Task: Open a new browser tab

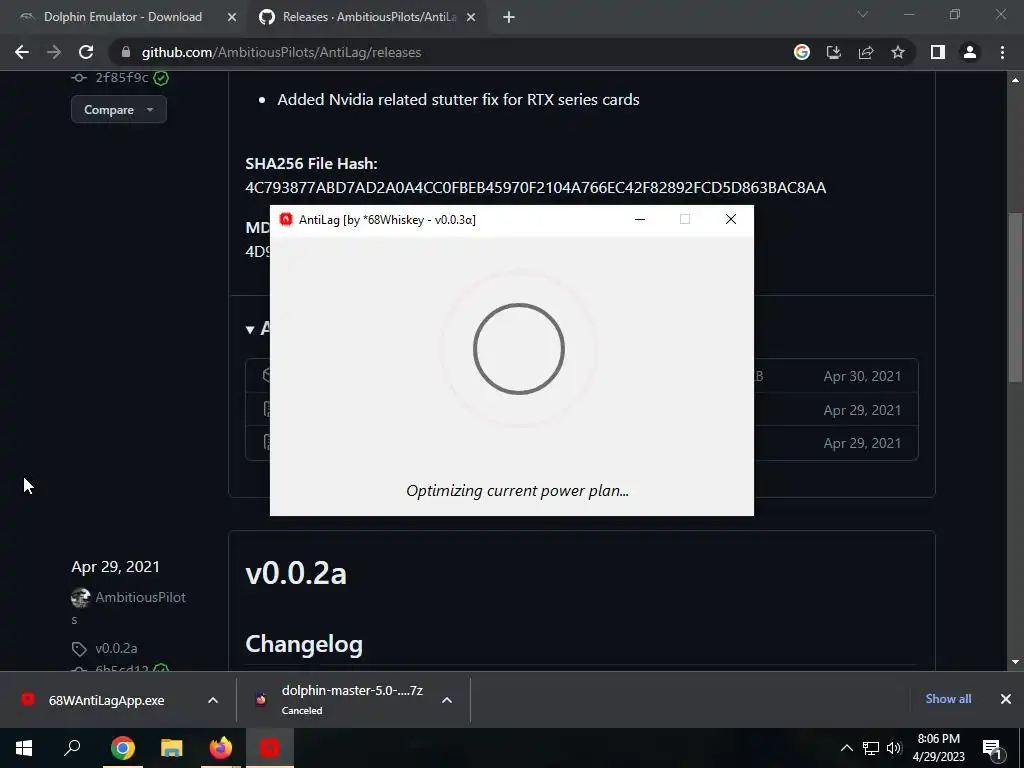Action: [509, 18]
